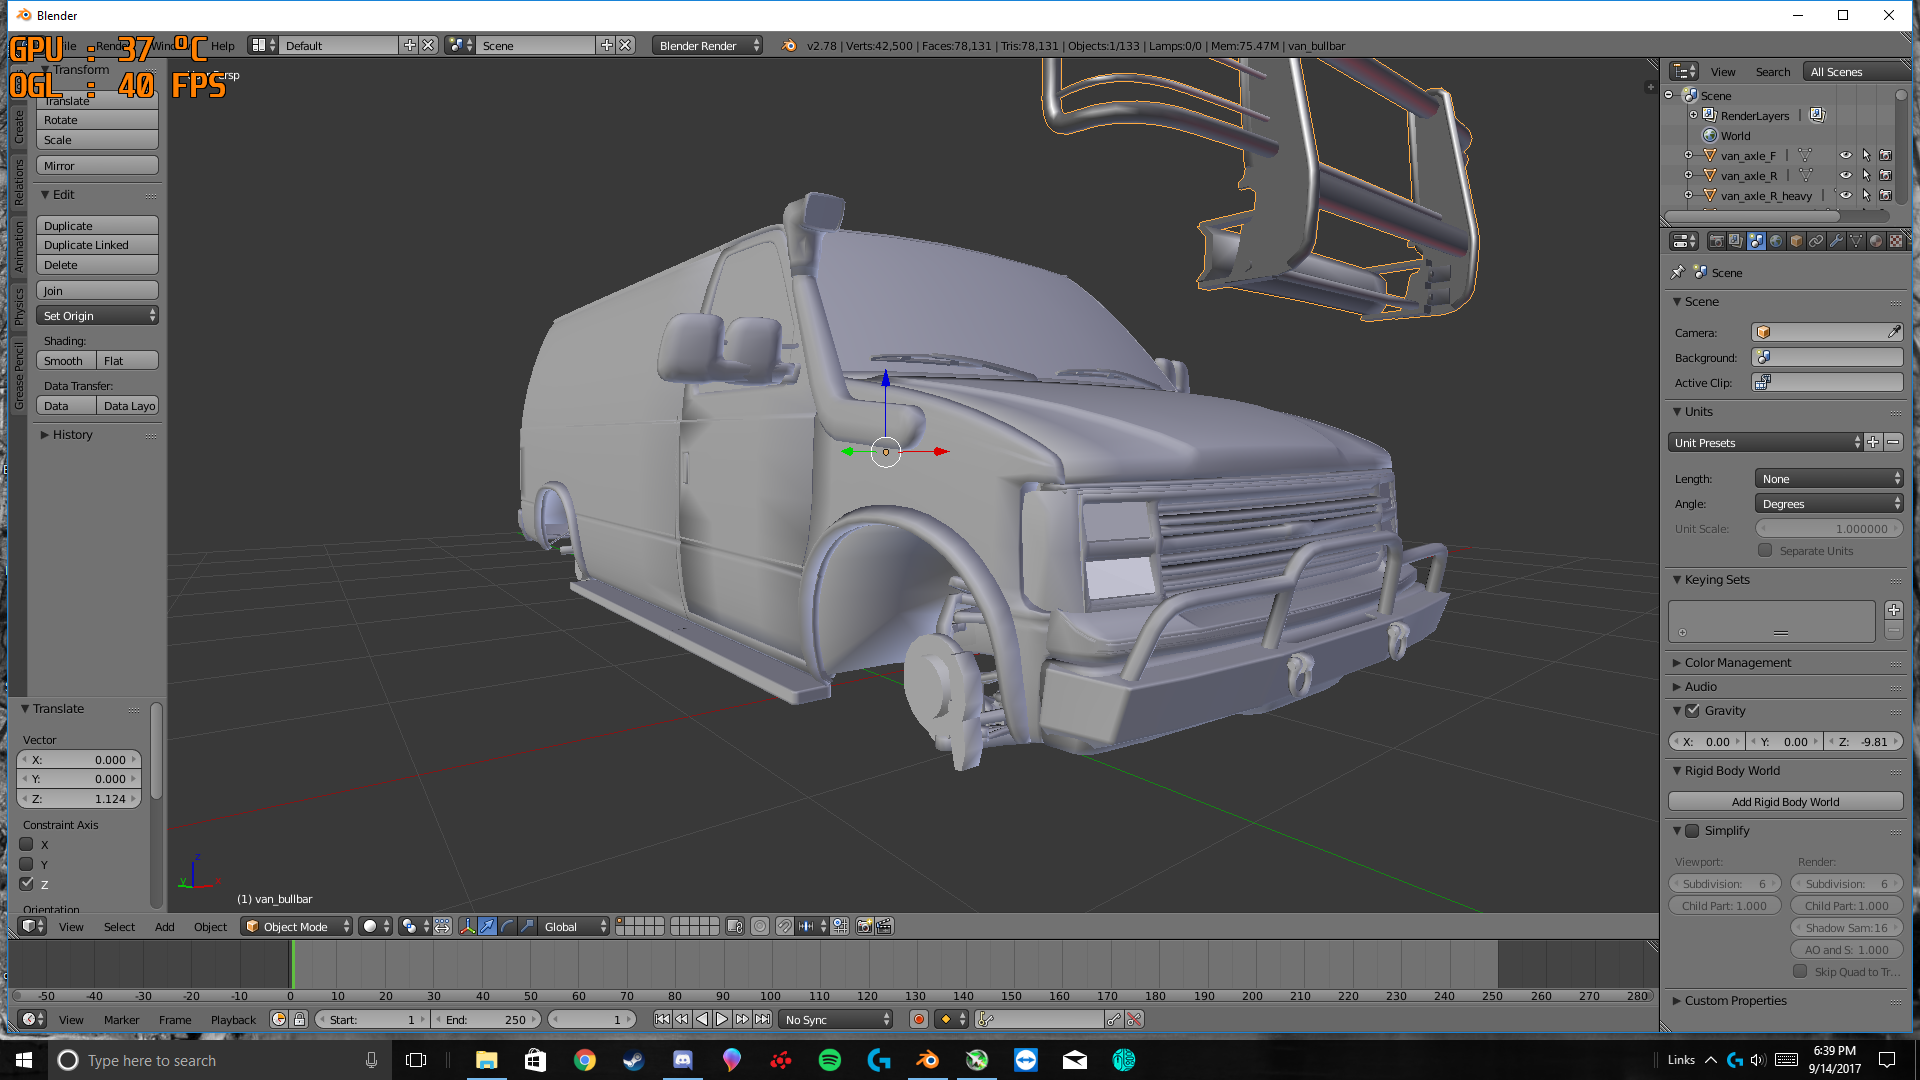Toggle the translate manipulator arrow icon
The height and width of the screenshot is (1080, 1920).
(x=487, y=926)
